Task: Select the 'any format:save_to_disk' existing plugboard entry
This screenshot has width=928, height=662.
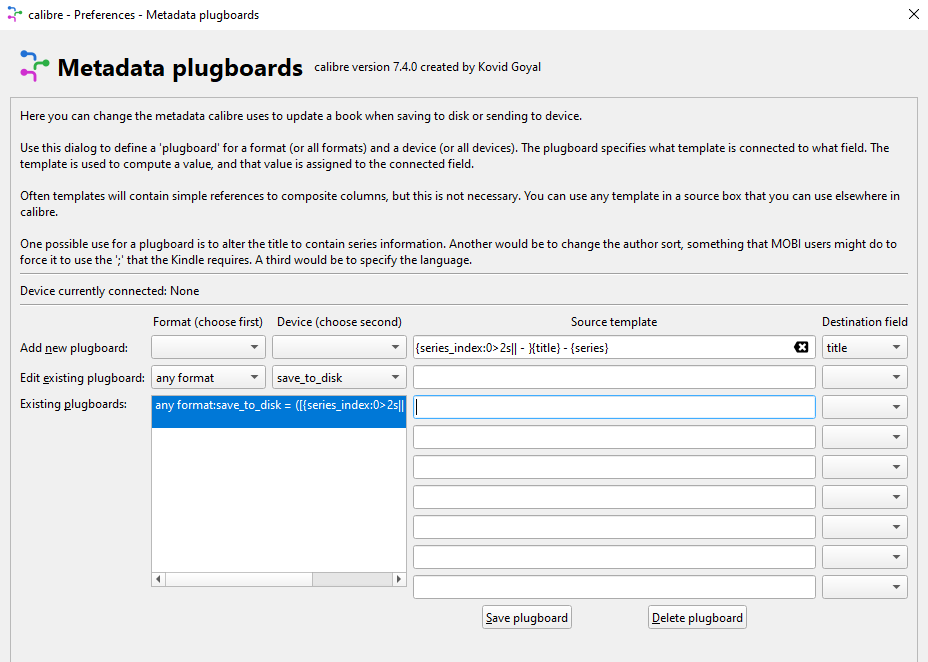Action: tap(279, 412)
